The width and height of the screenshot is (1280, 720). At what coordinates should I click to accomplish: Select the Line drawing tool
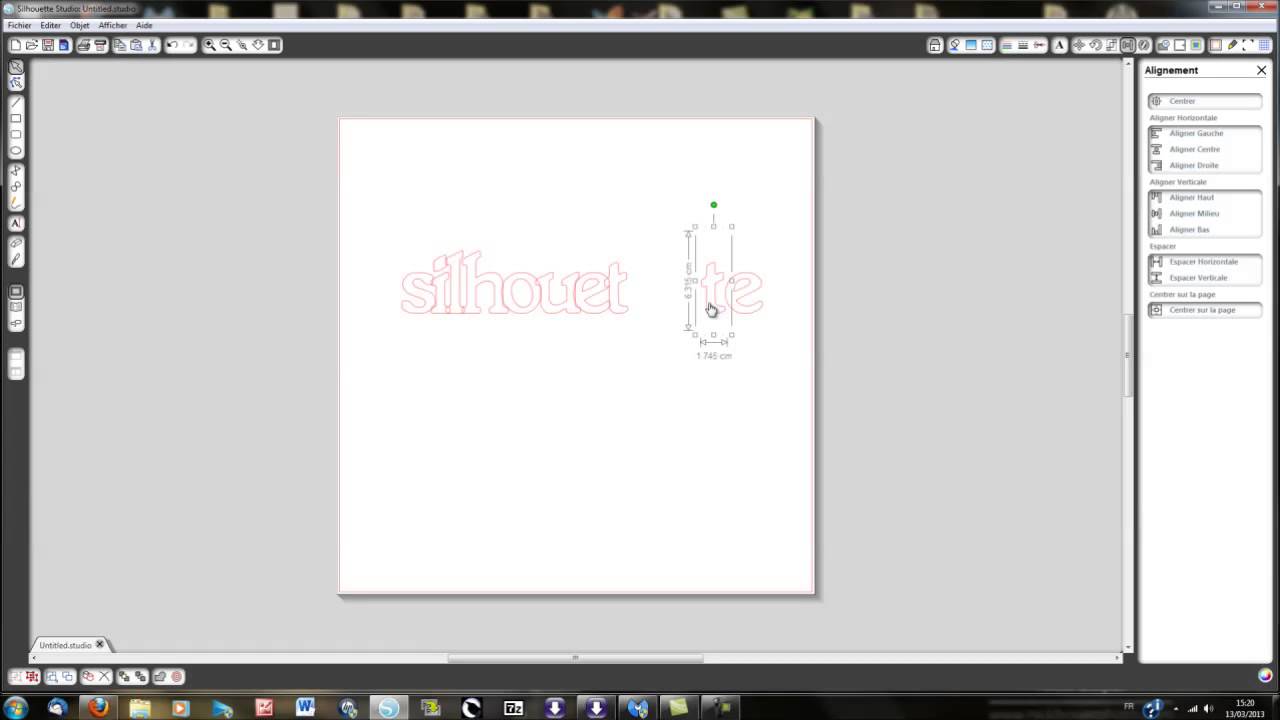click(16, 102)
